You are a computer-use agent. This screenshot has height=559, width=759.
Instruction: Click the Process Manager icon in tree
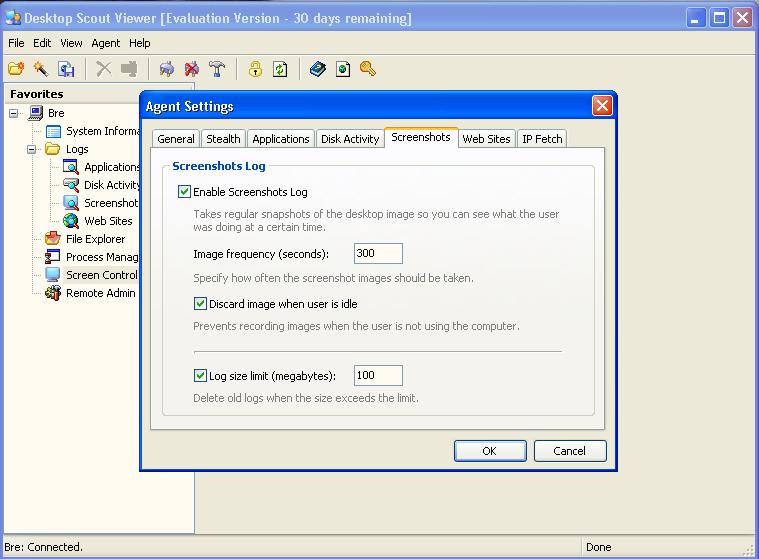pyautogui.click(x=53, y=257)
